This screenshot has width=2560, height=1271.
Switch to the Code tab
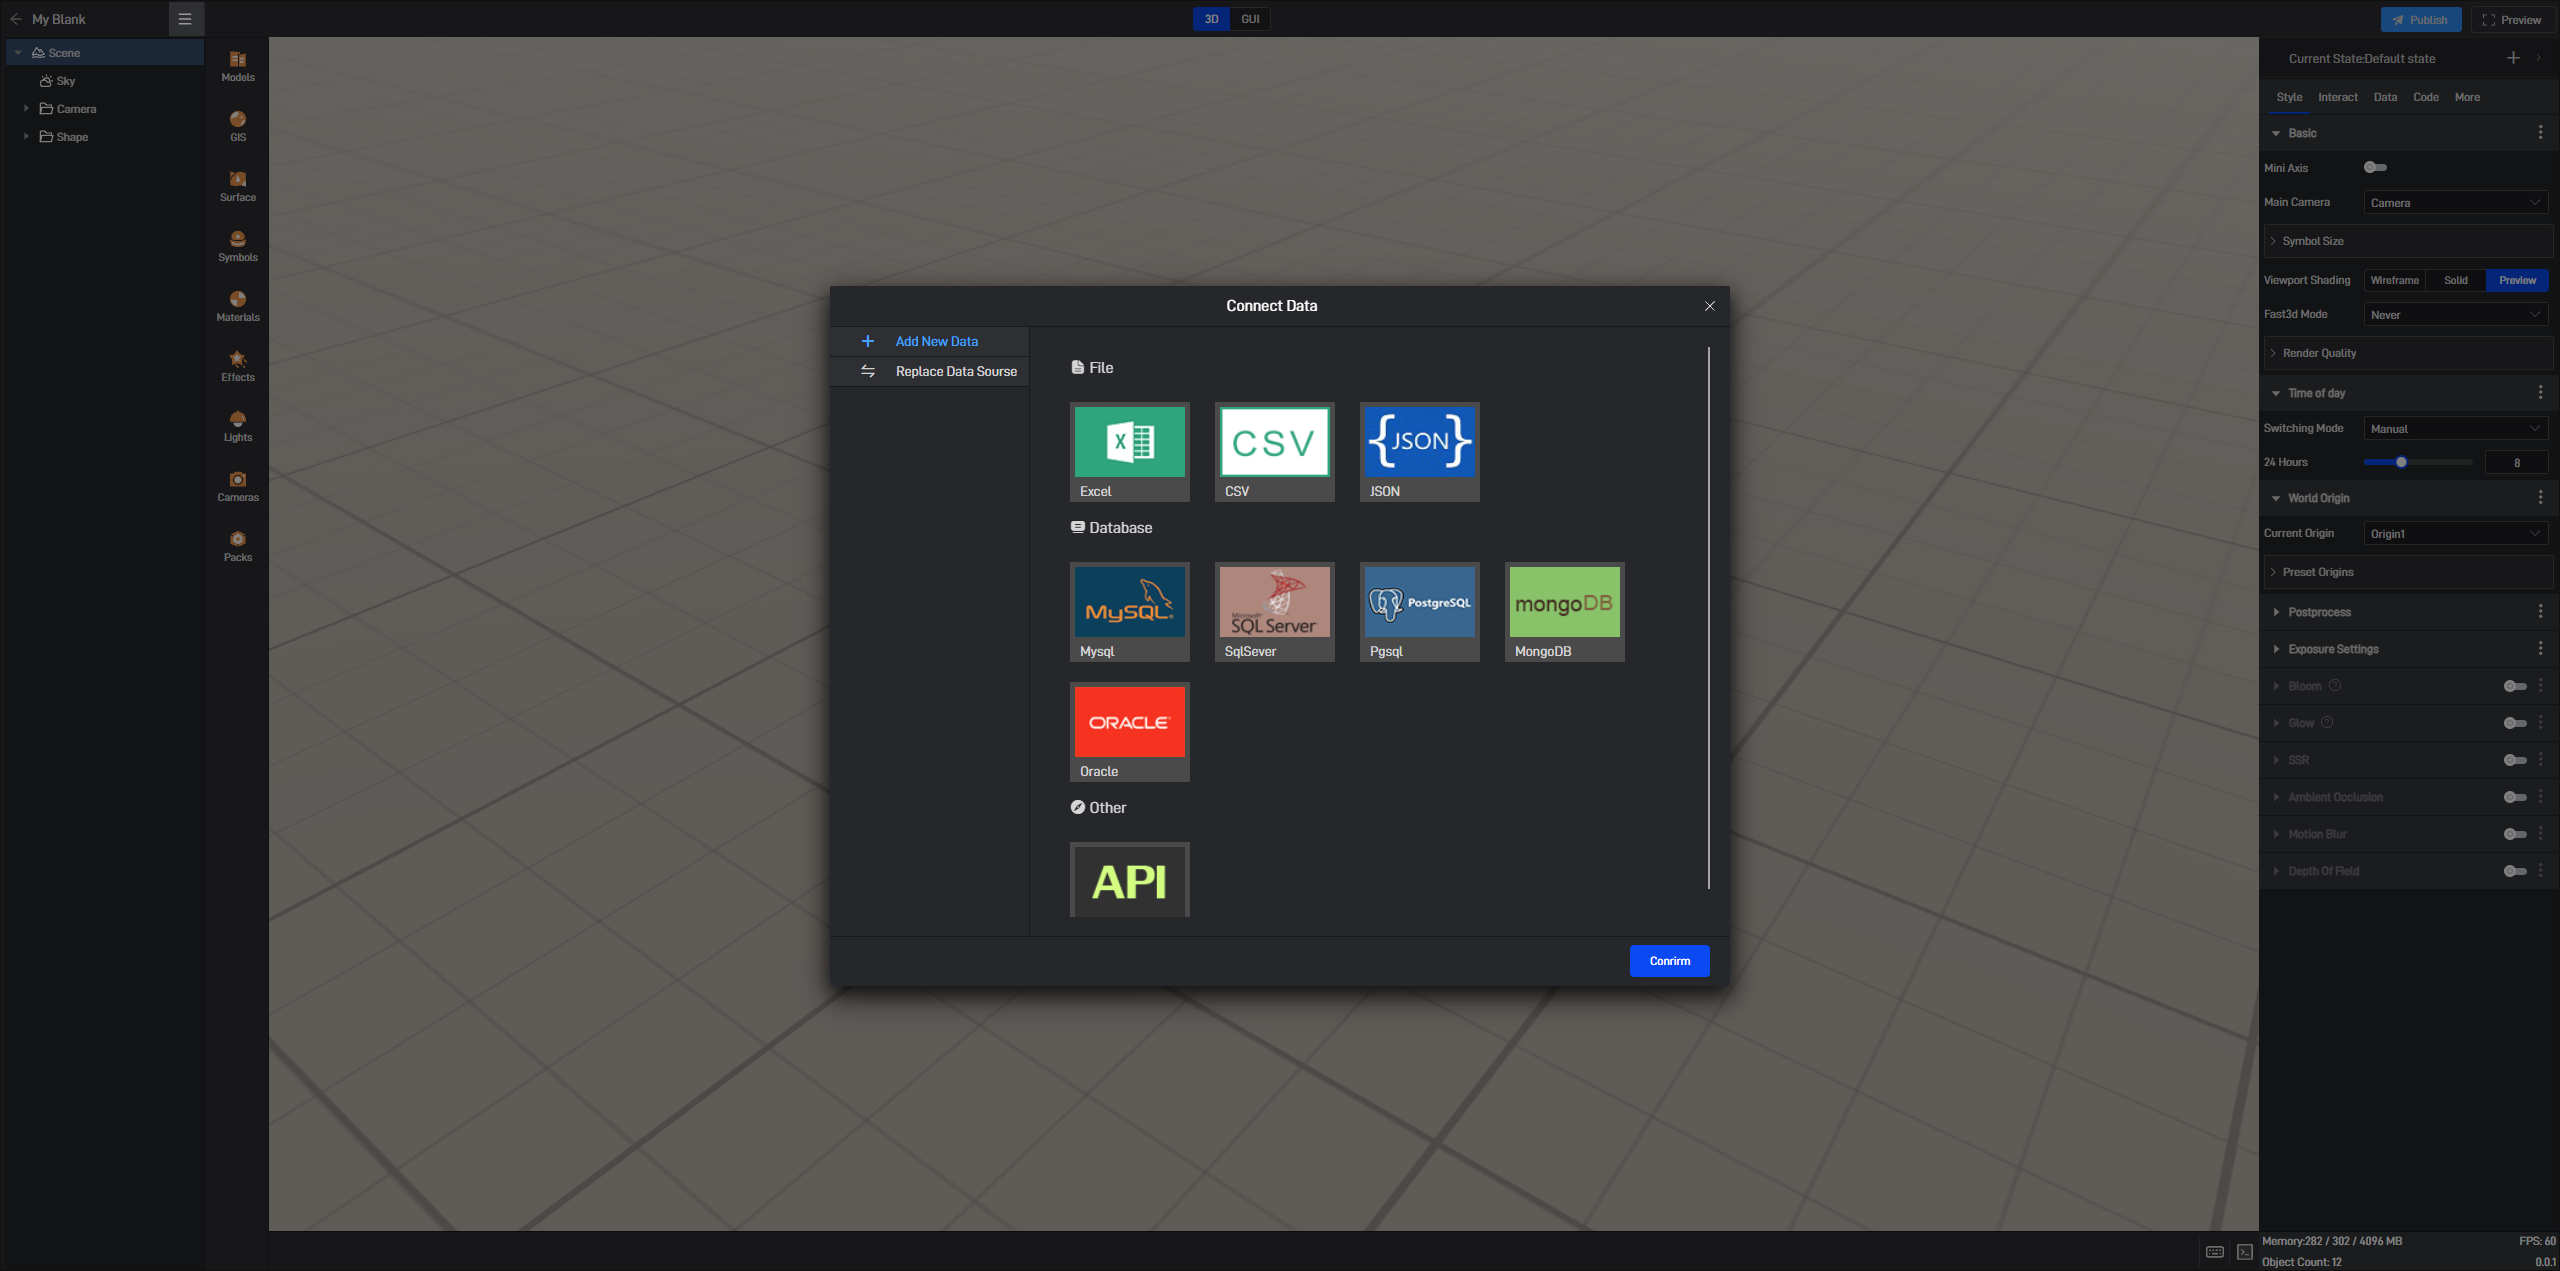2426,97
